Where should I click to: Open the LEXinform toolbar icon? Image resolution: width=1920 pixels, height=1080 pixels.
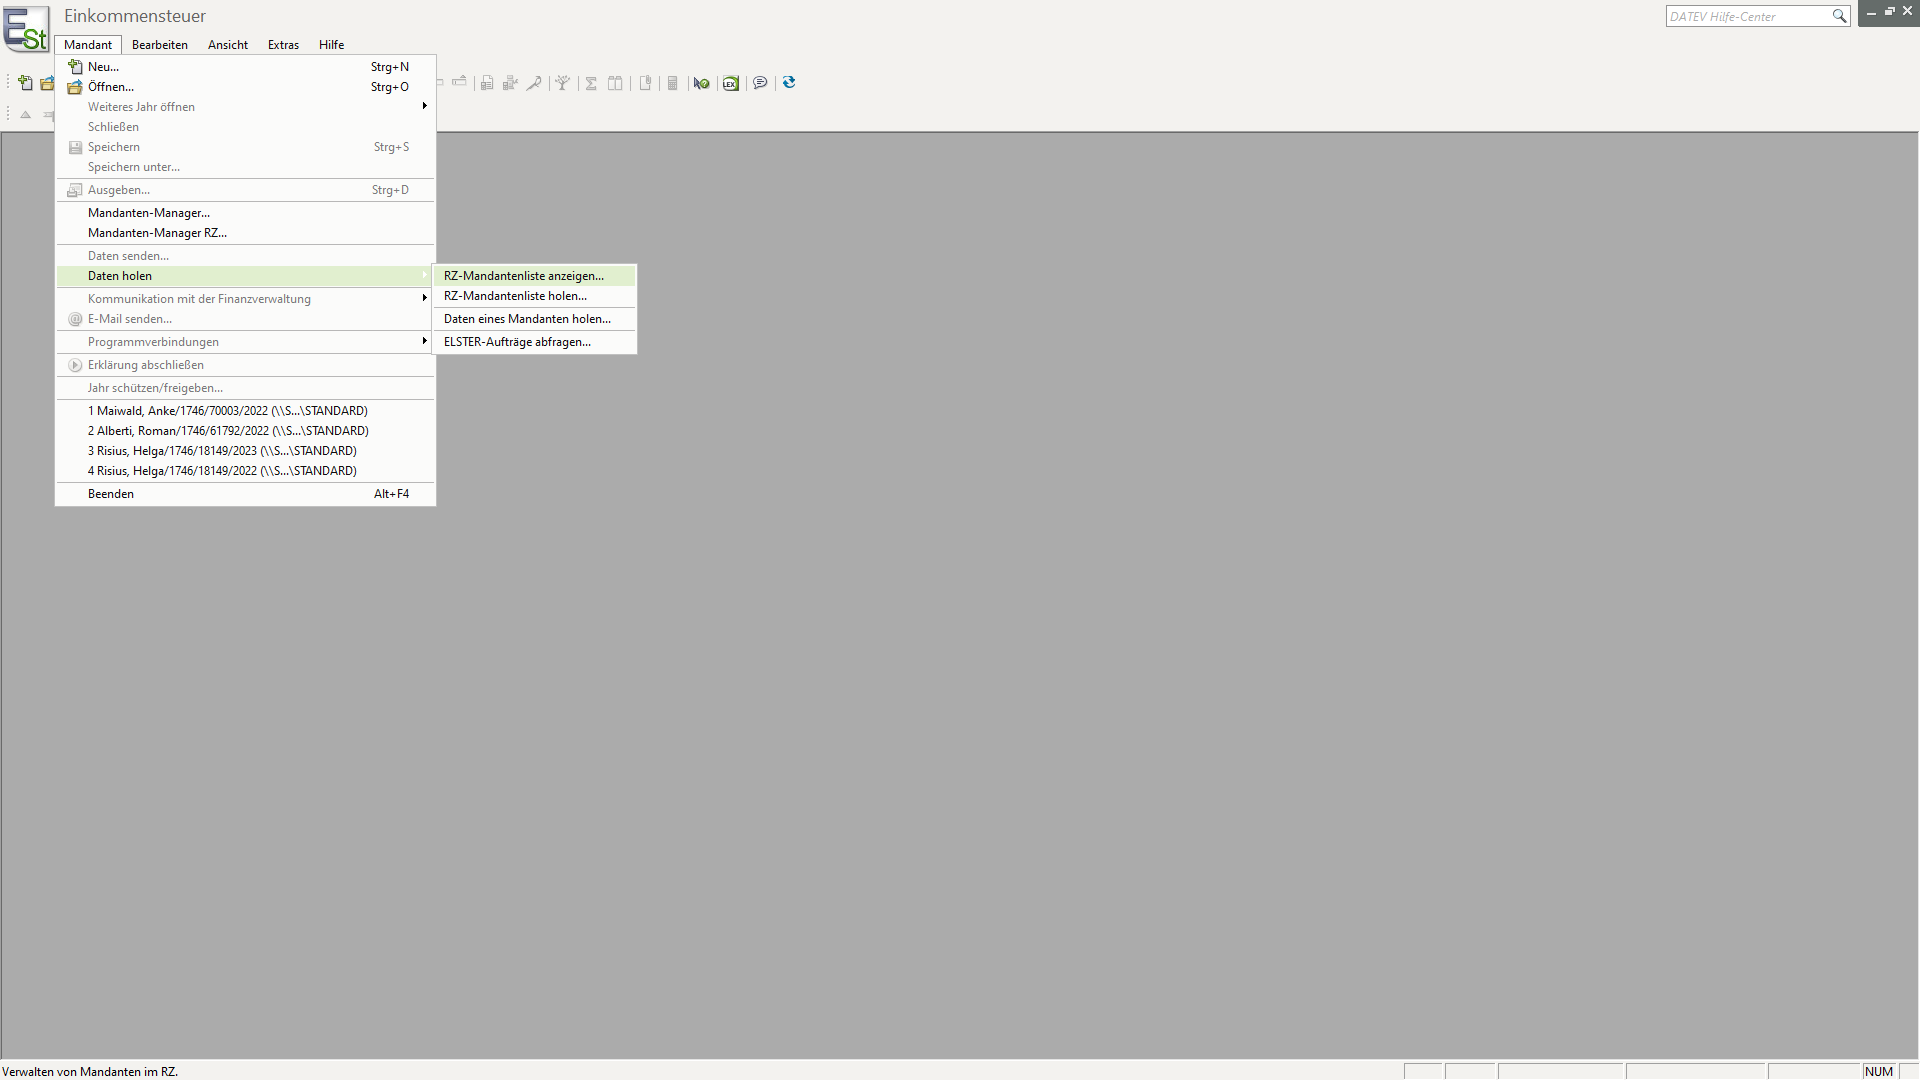[731, 83]
